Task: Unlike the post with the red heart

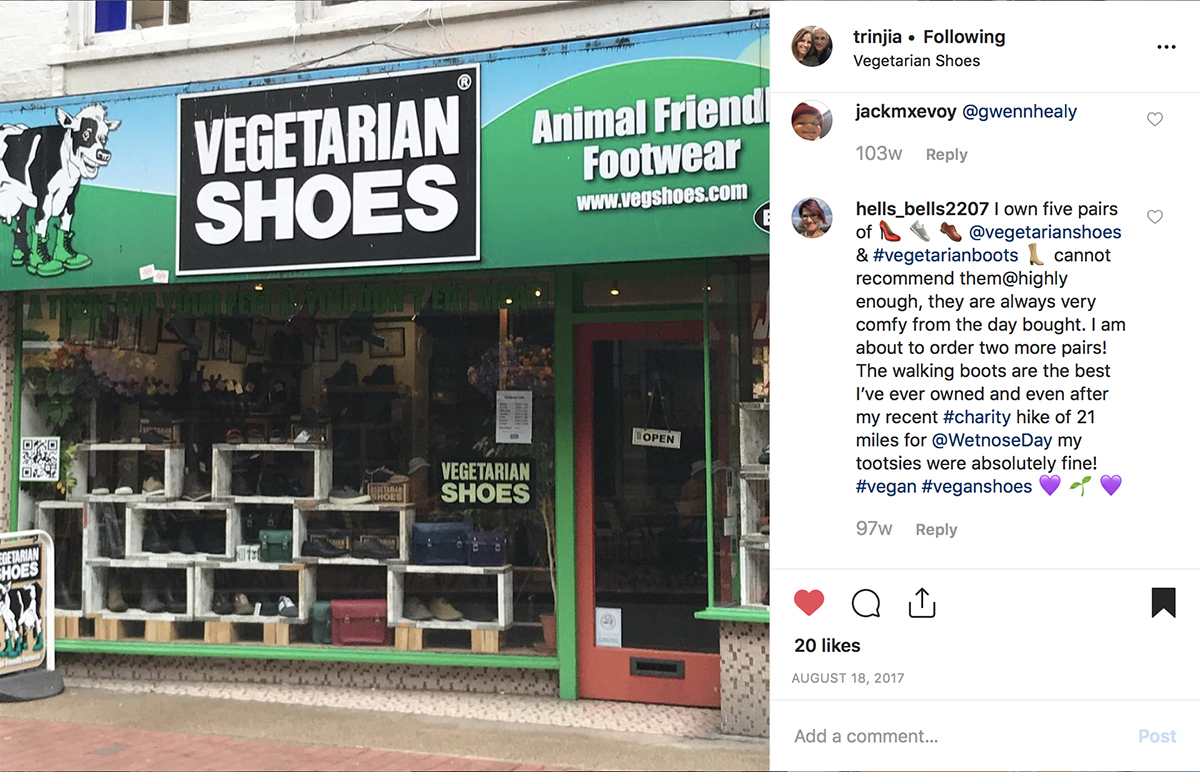Action: (x=809, y=603)
